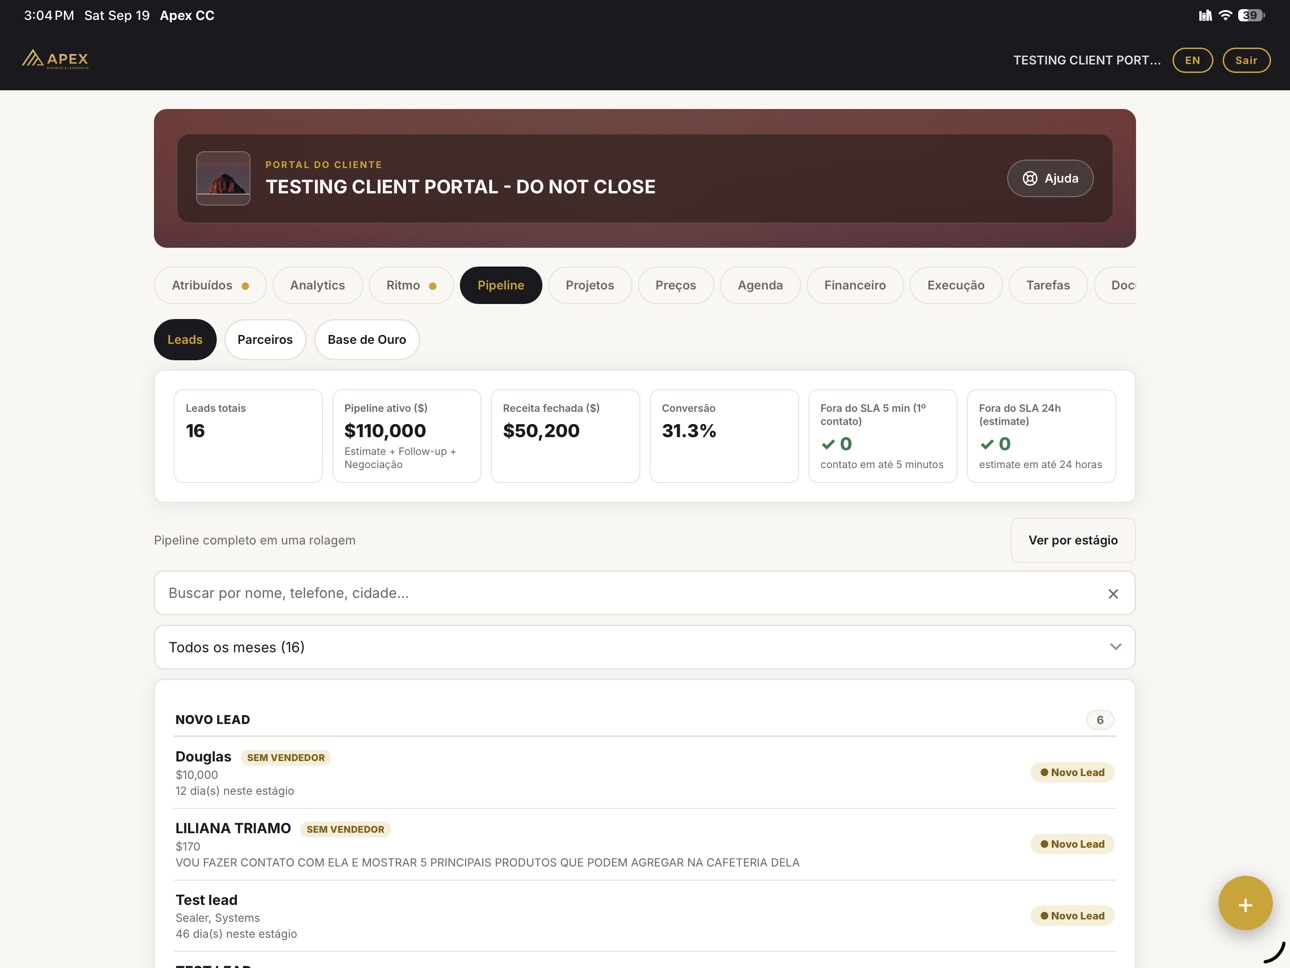1290x968 pixels.
Task: Select the Pipeline tab
Action: click(501, 285)
